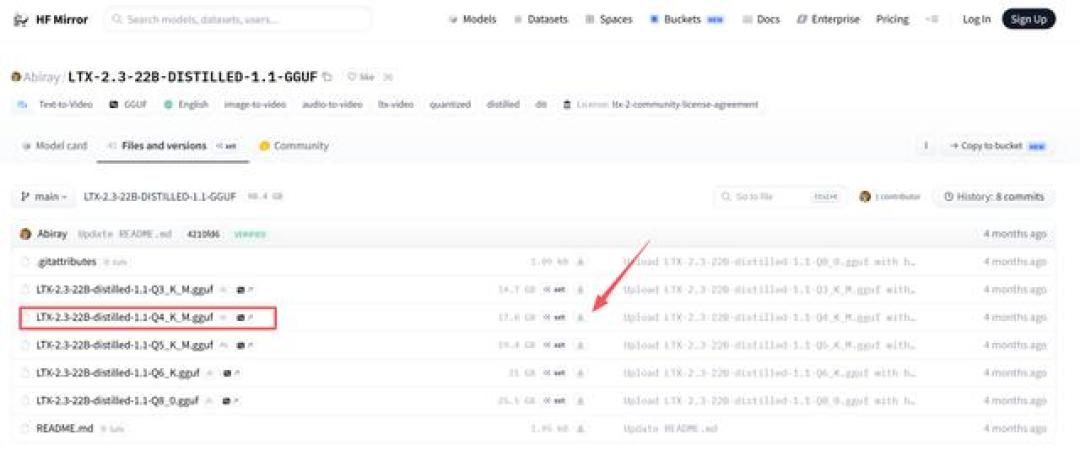Viewport: 1080px width, 451px height.
Task: Focus the search models, datasets, users field
Action: [x=238, y=19]
